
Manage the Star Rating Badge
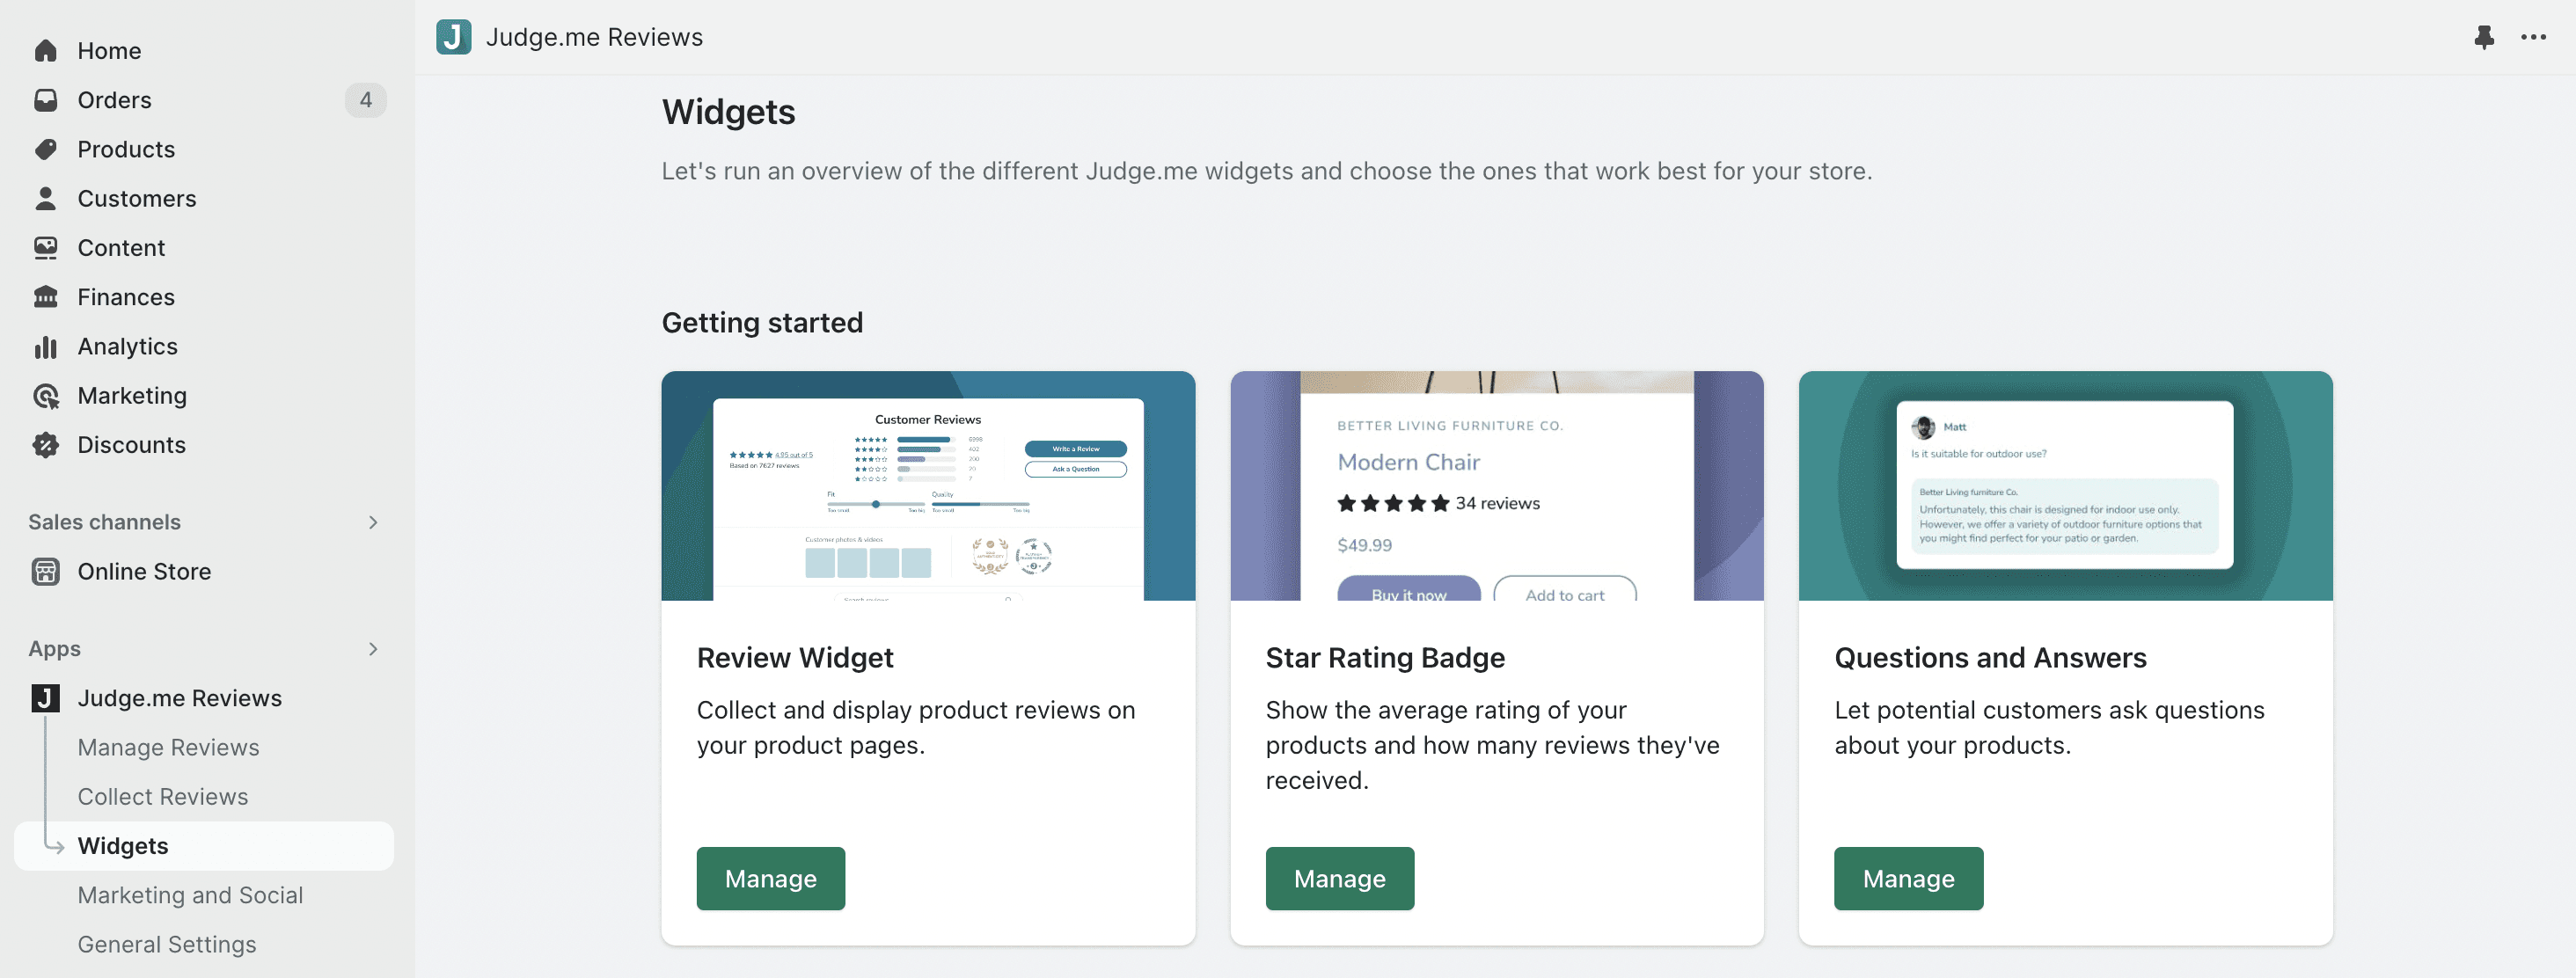1339,878
